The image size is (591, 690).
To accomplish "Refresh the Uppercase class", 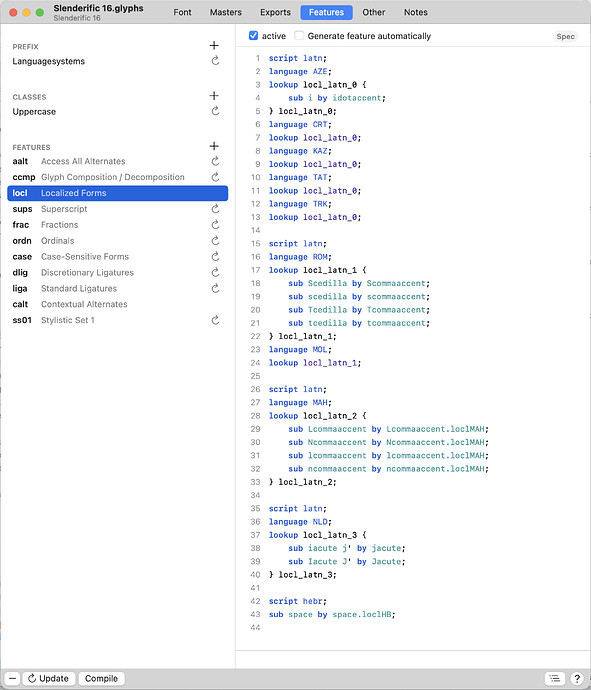I will pyautogui.click(x=215, y=111).
